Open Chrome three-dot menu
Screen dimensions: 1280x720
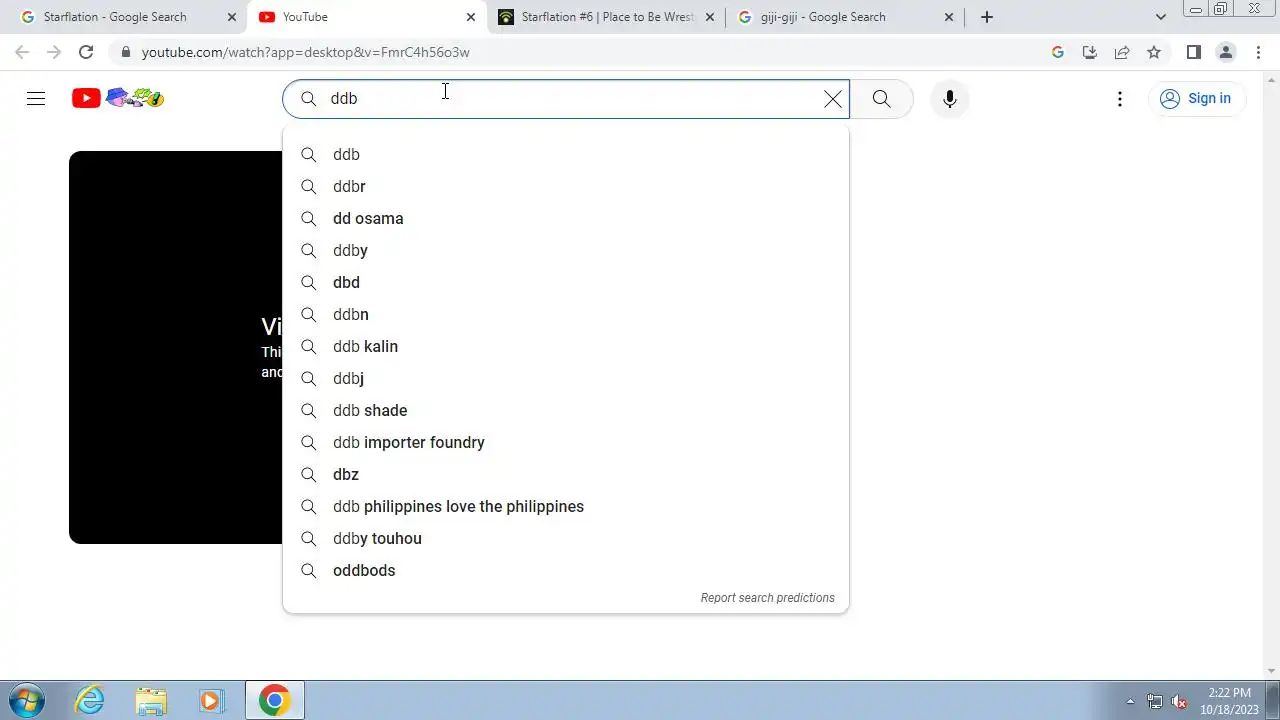point(1258,52)
